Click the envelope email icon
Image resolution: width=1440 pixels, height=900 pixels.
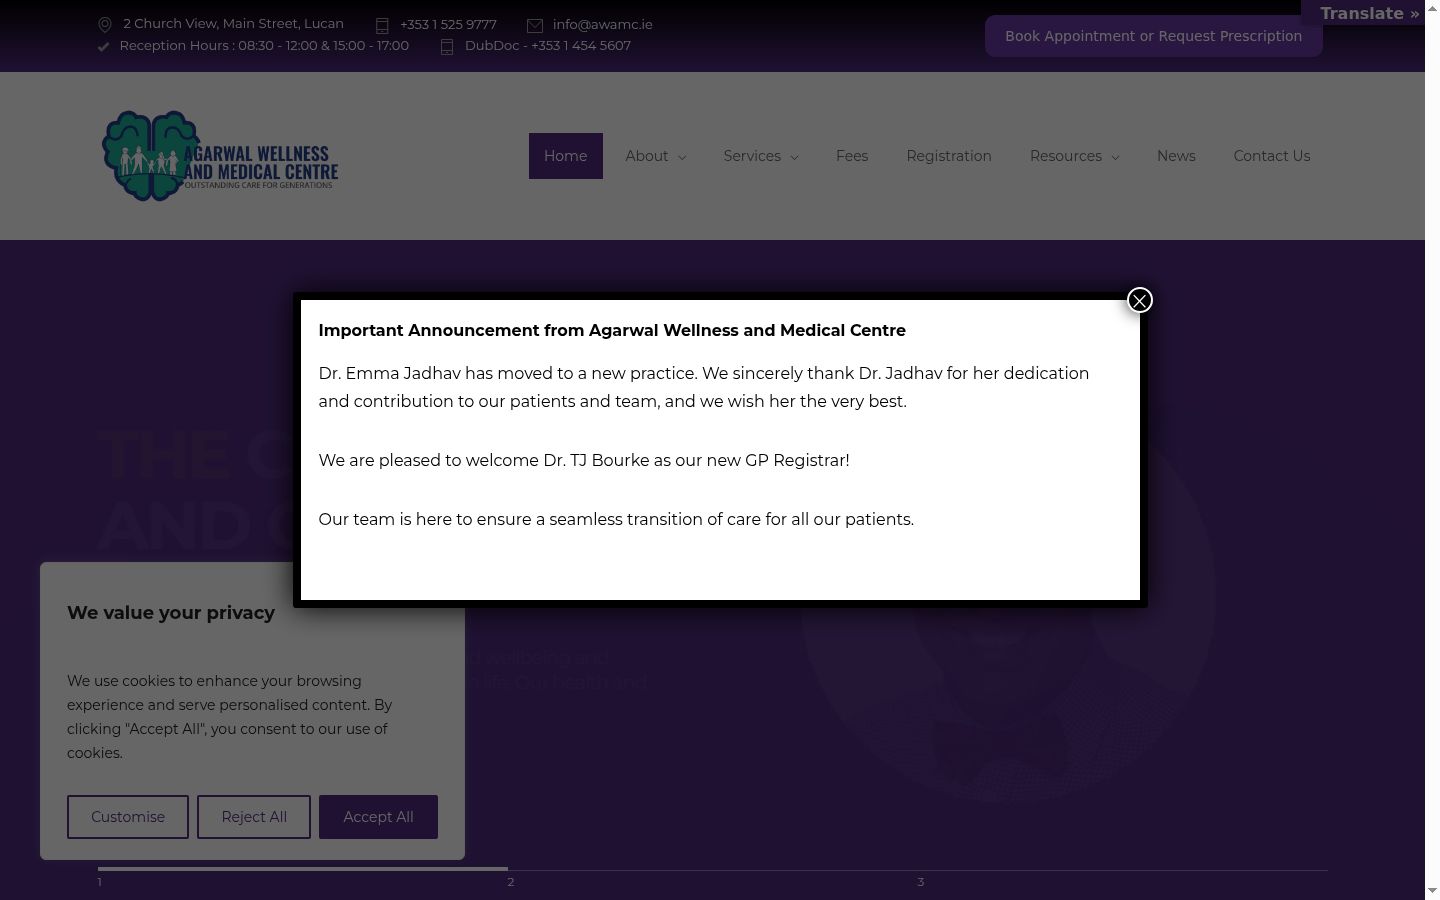(x=535, y=26)
